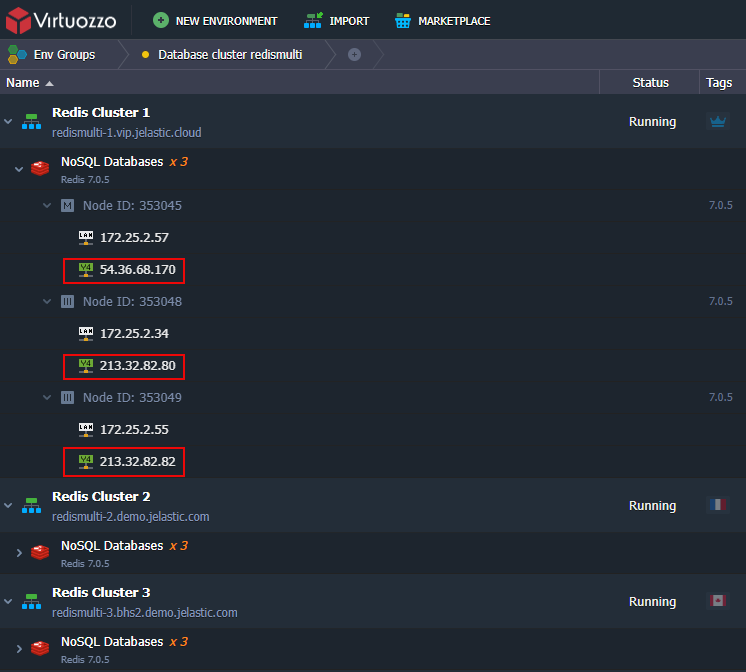The image size is (746, 672).
Task: Click the Tags column header
Action: [x=719, y=83]
